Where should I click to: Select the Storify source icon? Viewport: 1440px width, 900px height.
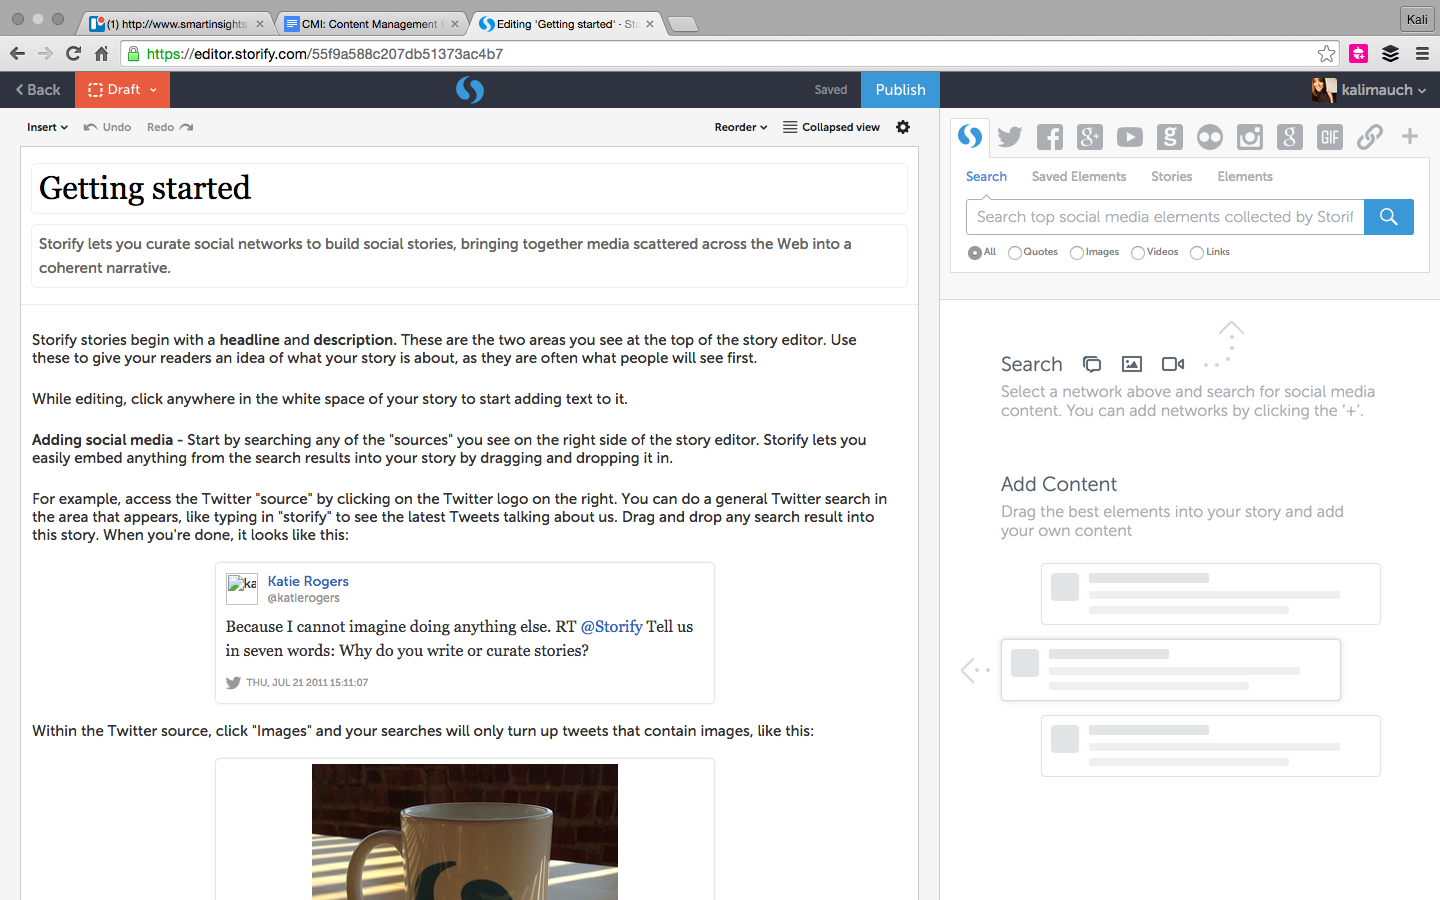[970, 136]
